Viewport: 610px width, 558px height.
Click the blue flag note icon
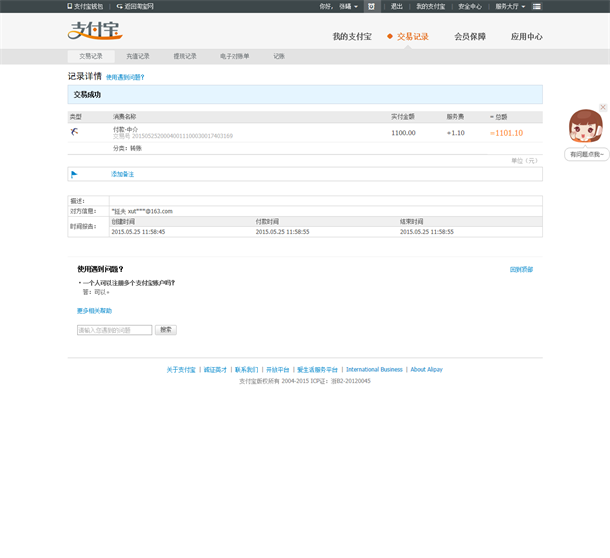tap(74, 174)
